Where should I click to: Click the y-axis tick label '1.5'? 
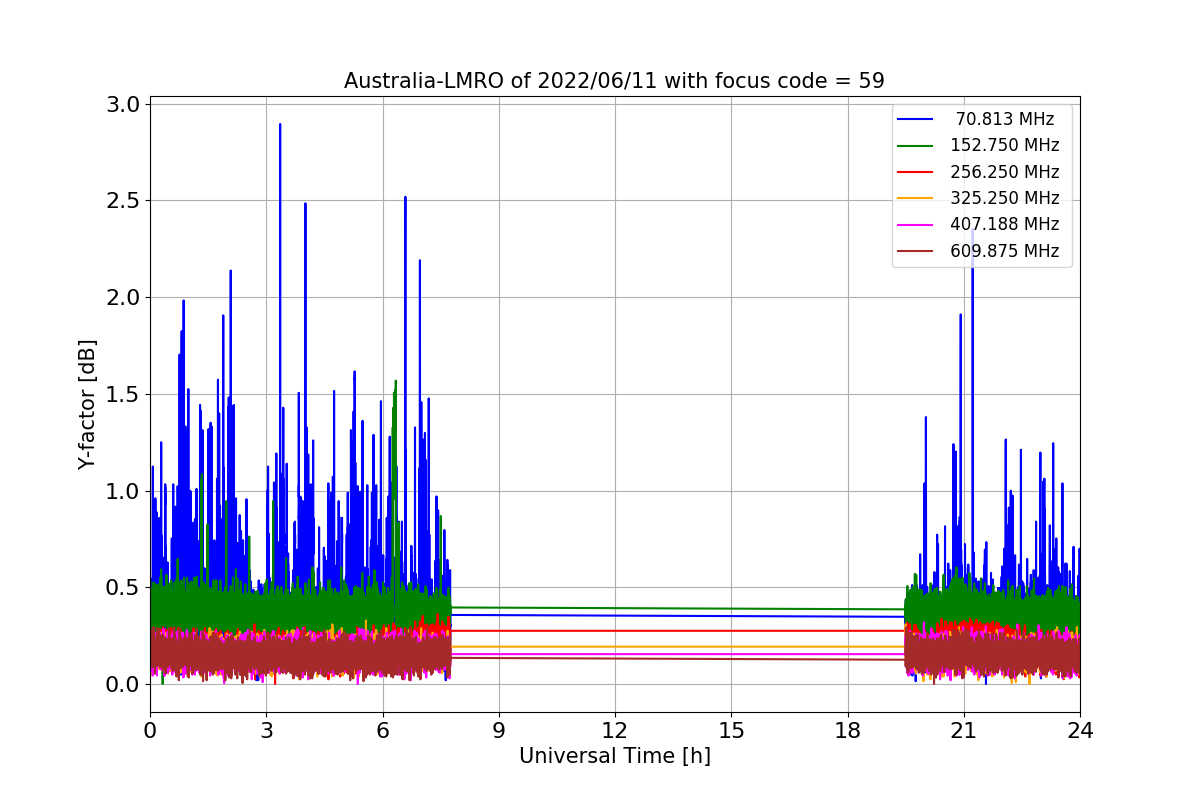tap(123, 394)
